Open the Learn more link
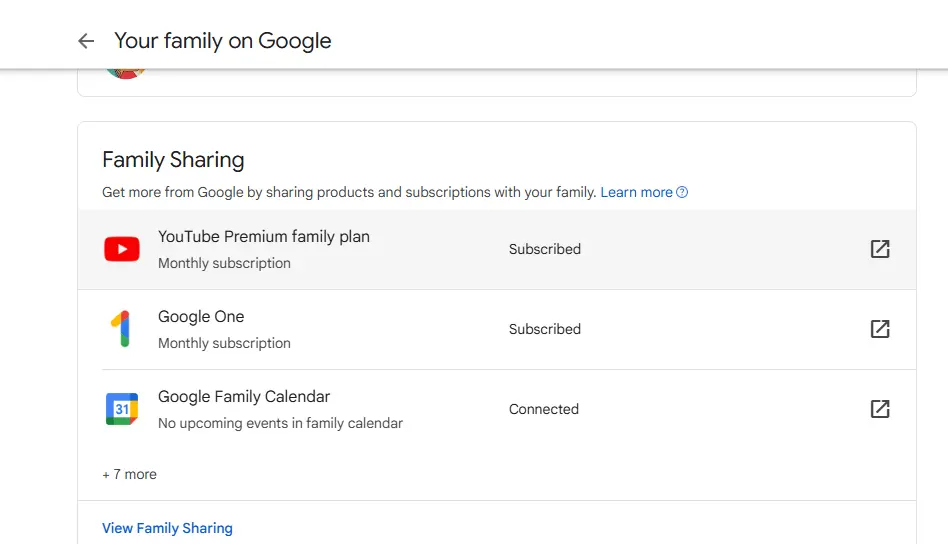The height and width of the screenshot is (544, 948). click(636, 192)
